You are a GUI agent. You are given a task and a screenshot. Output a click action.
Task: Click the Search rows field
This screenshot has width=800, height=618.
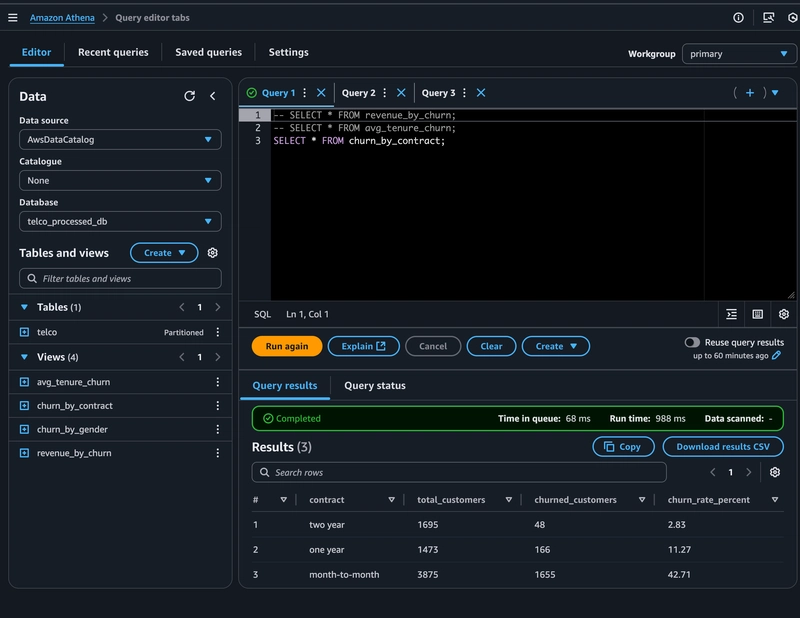pos(459,472)
